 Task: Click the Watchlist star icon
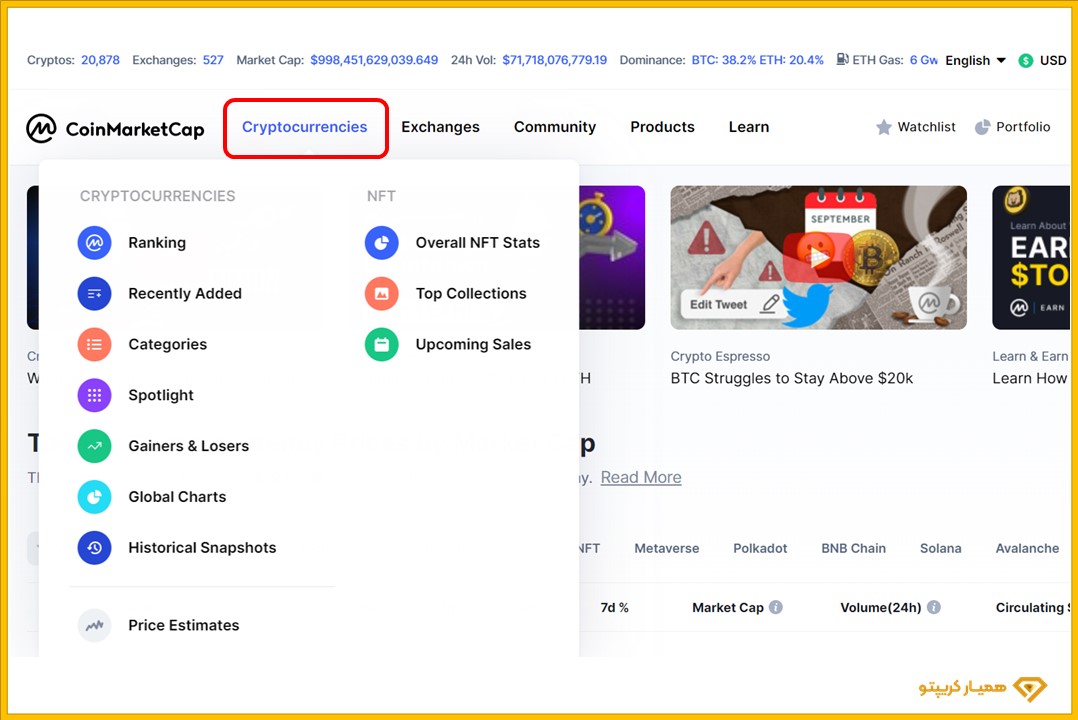tap(883, 127)
